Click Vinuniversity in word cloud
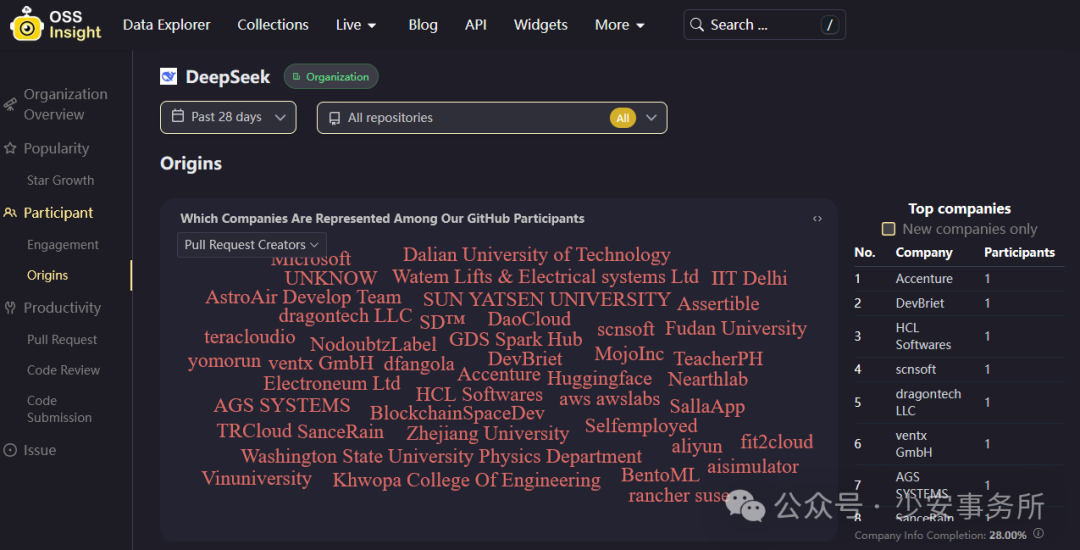The width and height of the screenshot is (1080, 550). (256, 478)
